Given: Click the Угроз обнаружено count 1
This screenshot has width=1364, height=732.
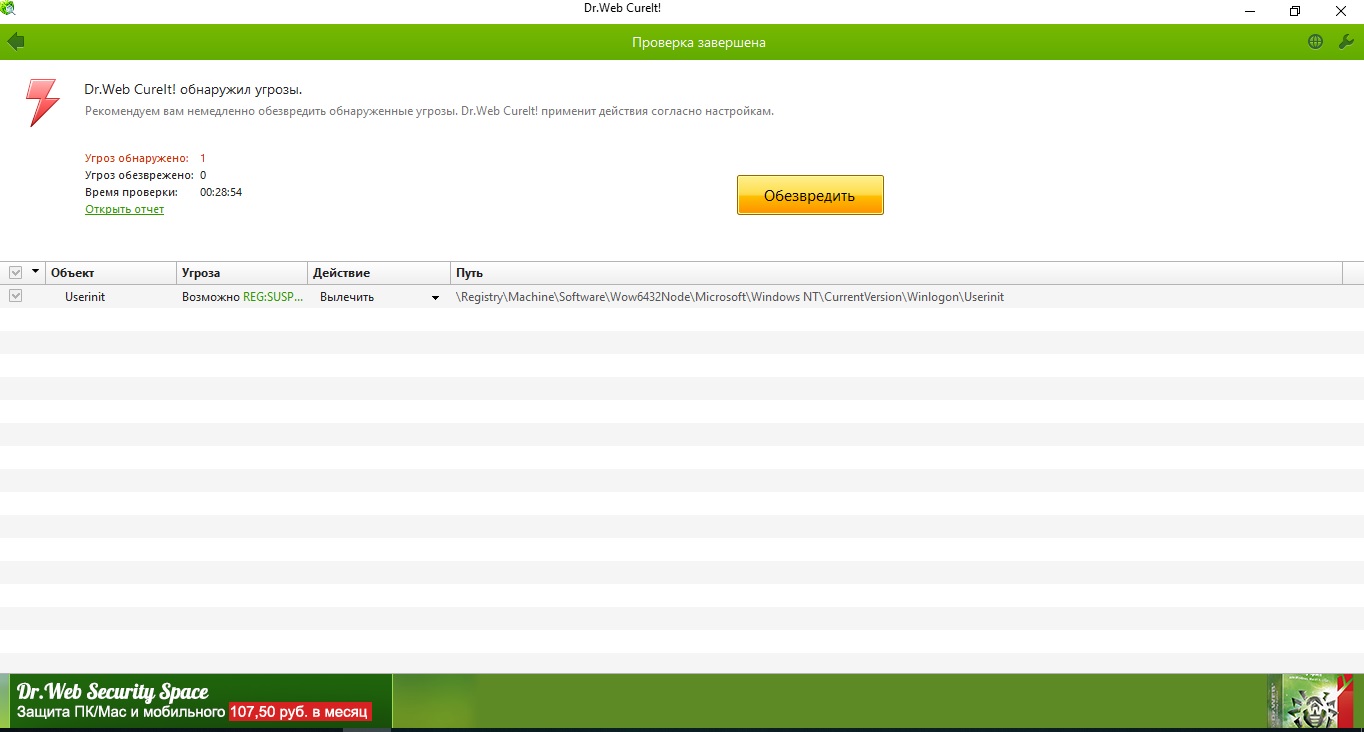Looking at the screenshot, I should [203, 158].
